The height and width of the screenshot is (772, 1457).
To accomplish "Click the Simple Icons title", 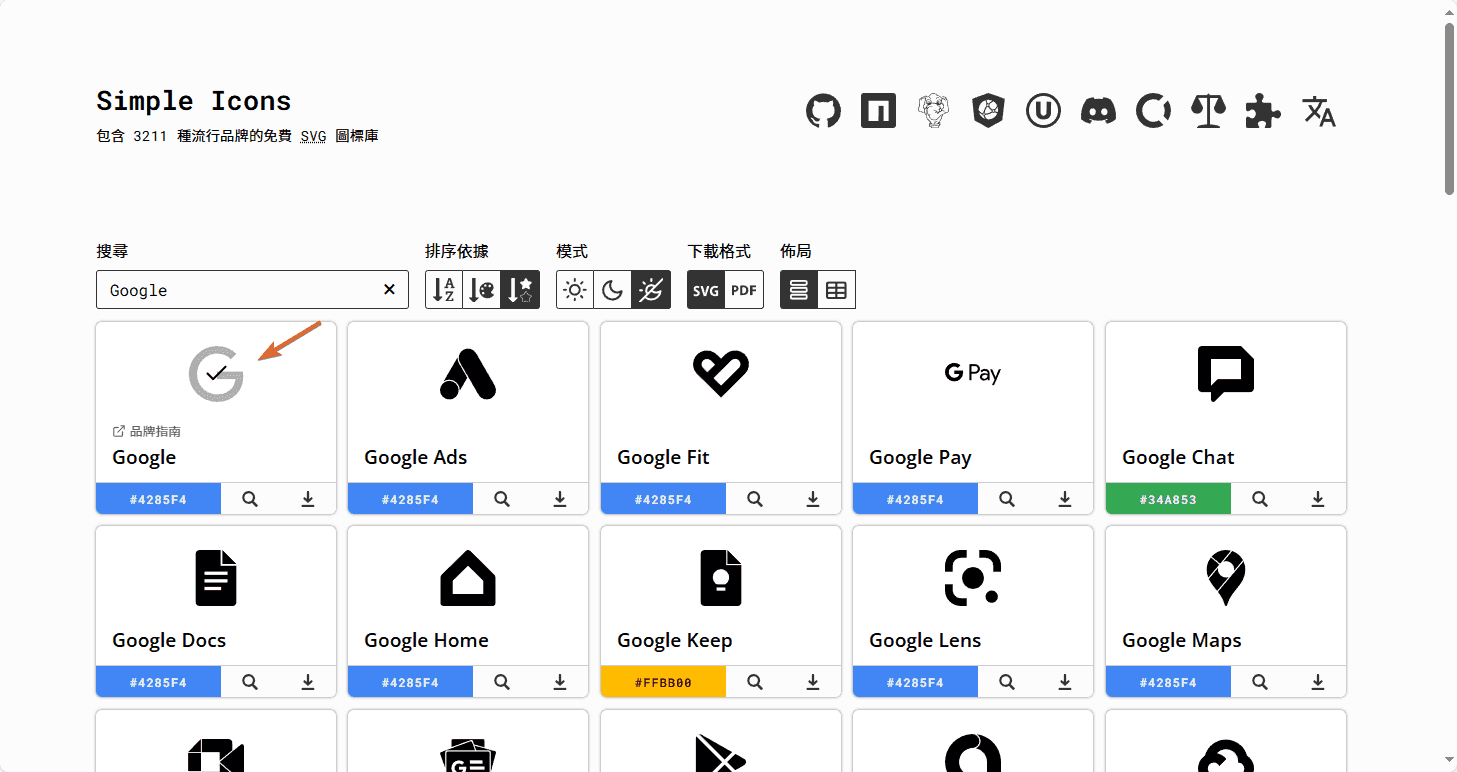I will 194,101.
